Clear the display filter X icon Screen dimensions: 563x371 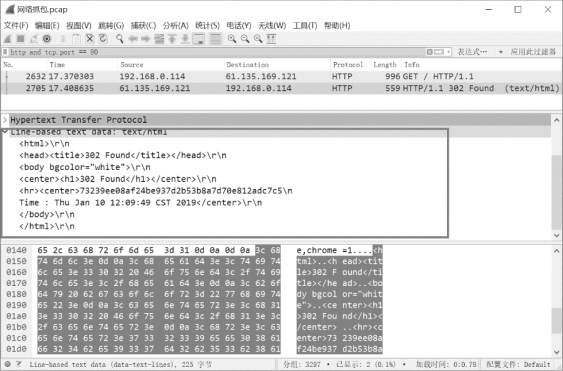[429, 52]
